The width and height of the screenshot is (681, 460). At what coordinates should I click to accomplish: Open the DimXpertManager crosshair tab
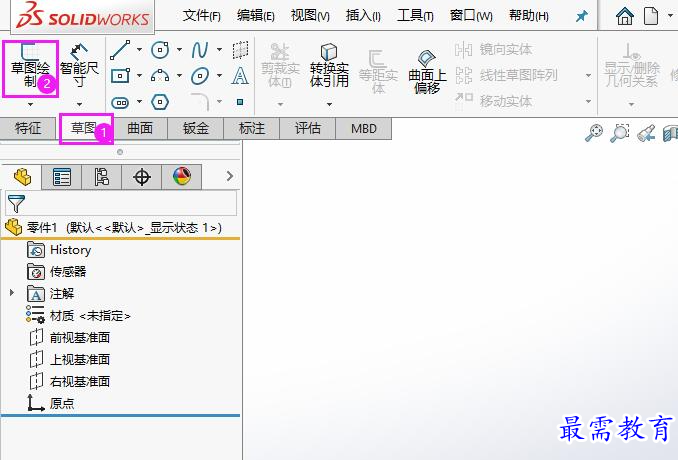pyautogui.click(x=142, y=177)
